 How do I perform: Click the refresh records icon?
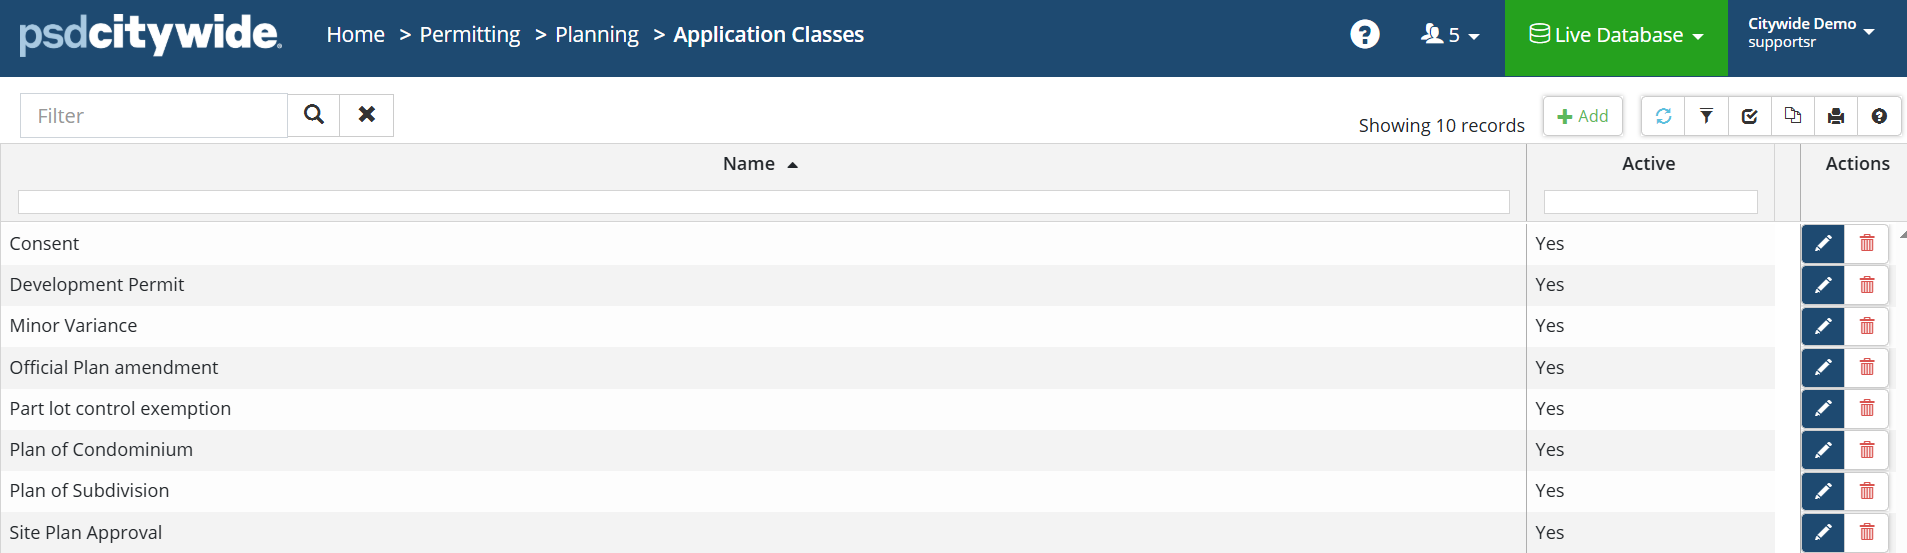(1663, 116)
